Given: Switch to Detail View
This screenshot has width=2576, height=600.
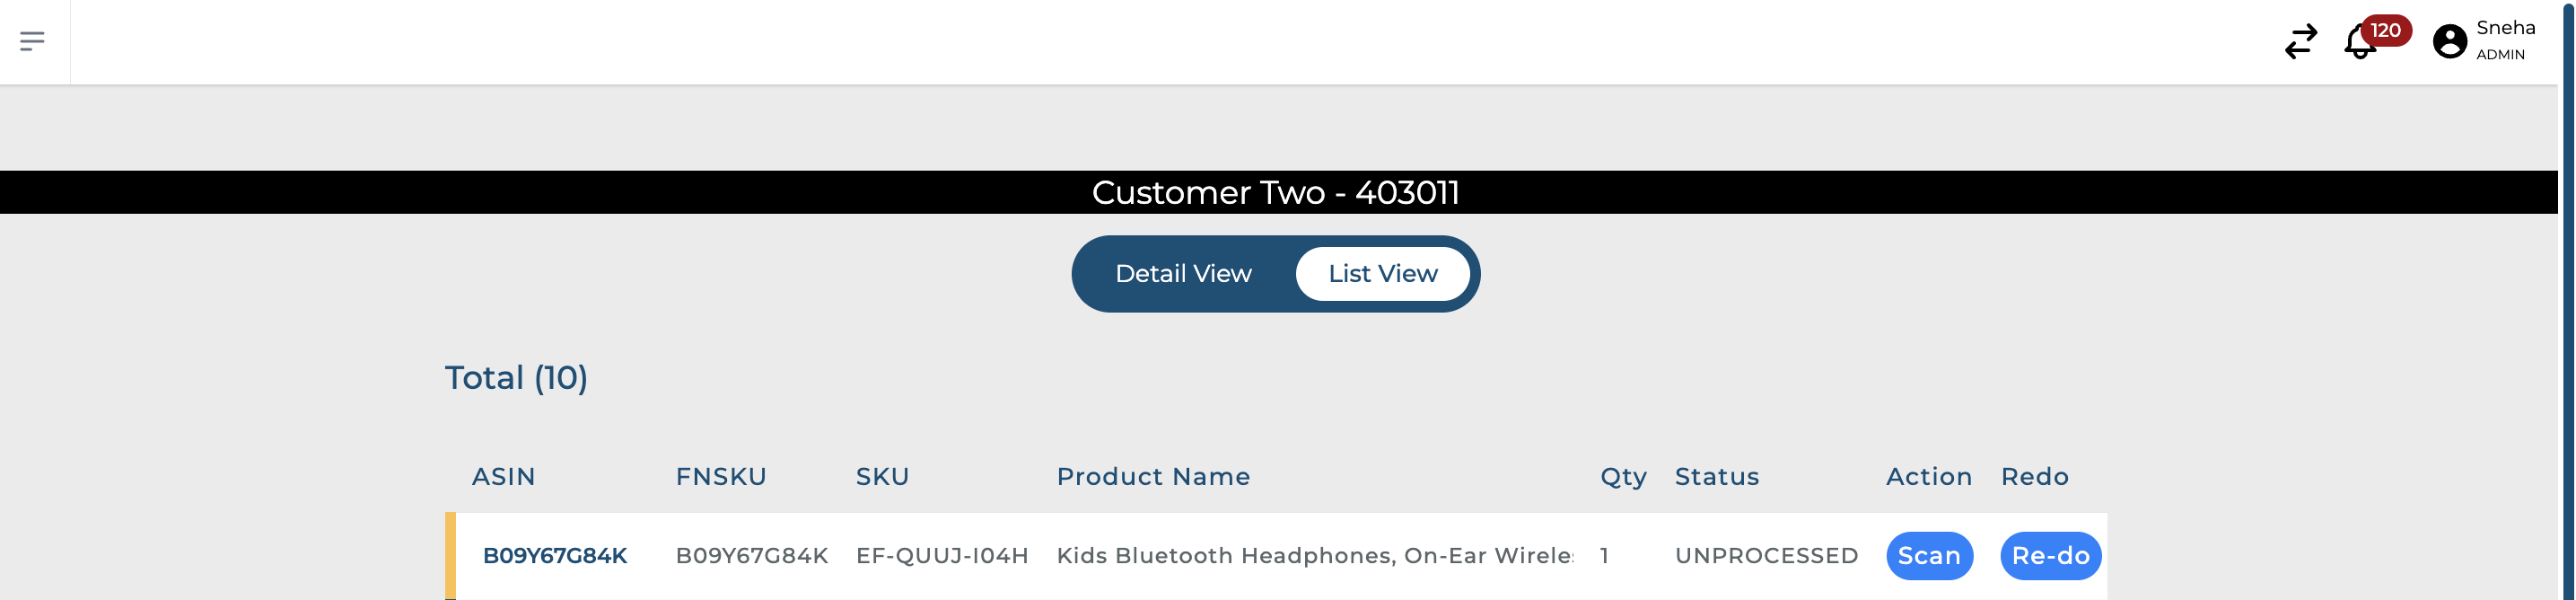Looking at the screenshot, I should pyautogui.click(x=1183, y=273).
